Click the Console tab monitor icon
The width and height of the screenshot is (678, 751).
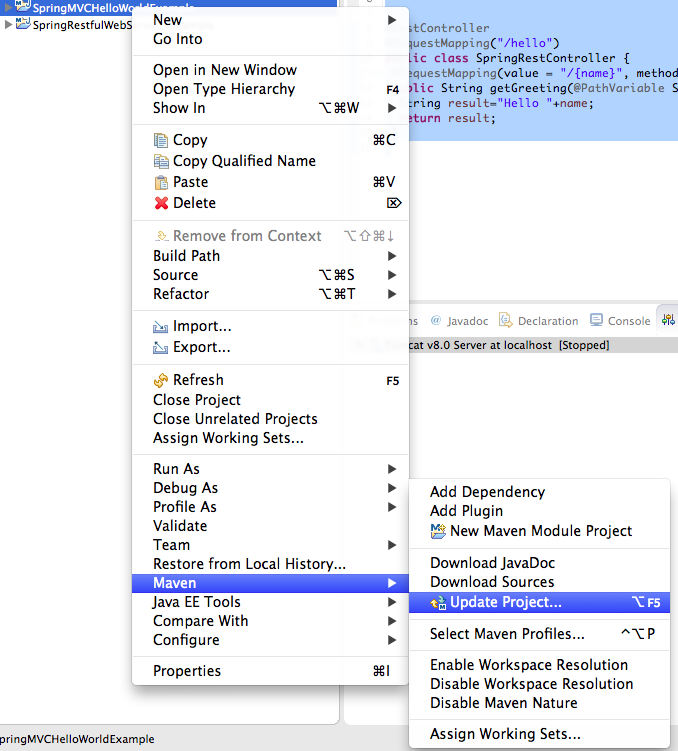point(596,320)
